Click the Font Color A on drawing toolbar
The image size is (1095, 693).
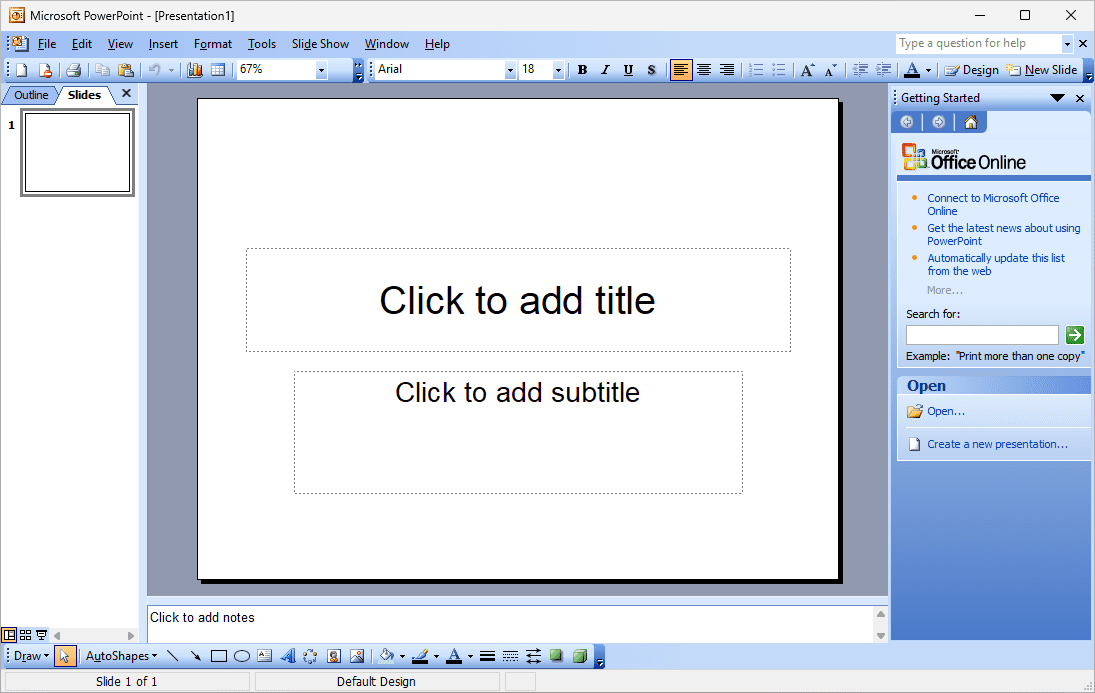454,656
